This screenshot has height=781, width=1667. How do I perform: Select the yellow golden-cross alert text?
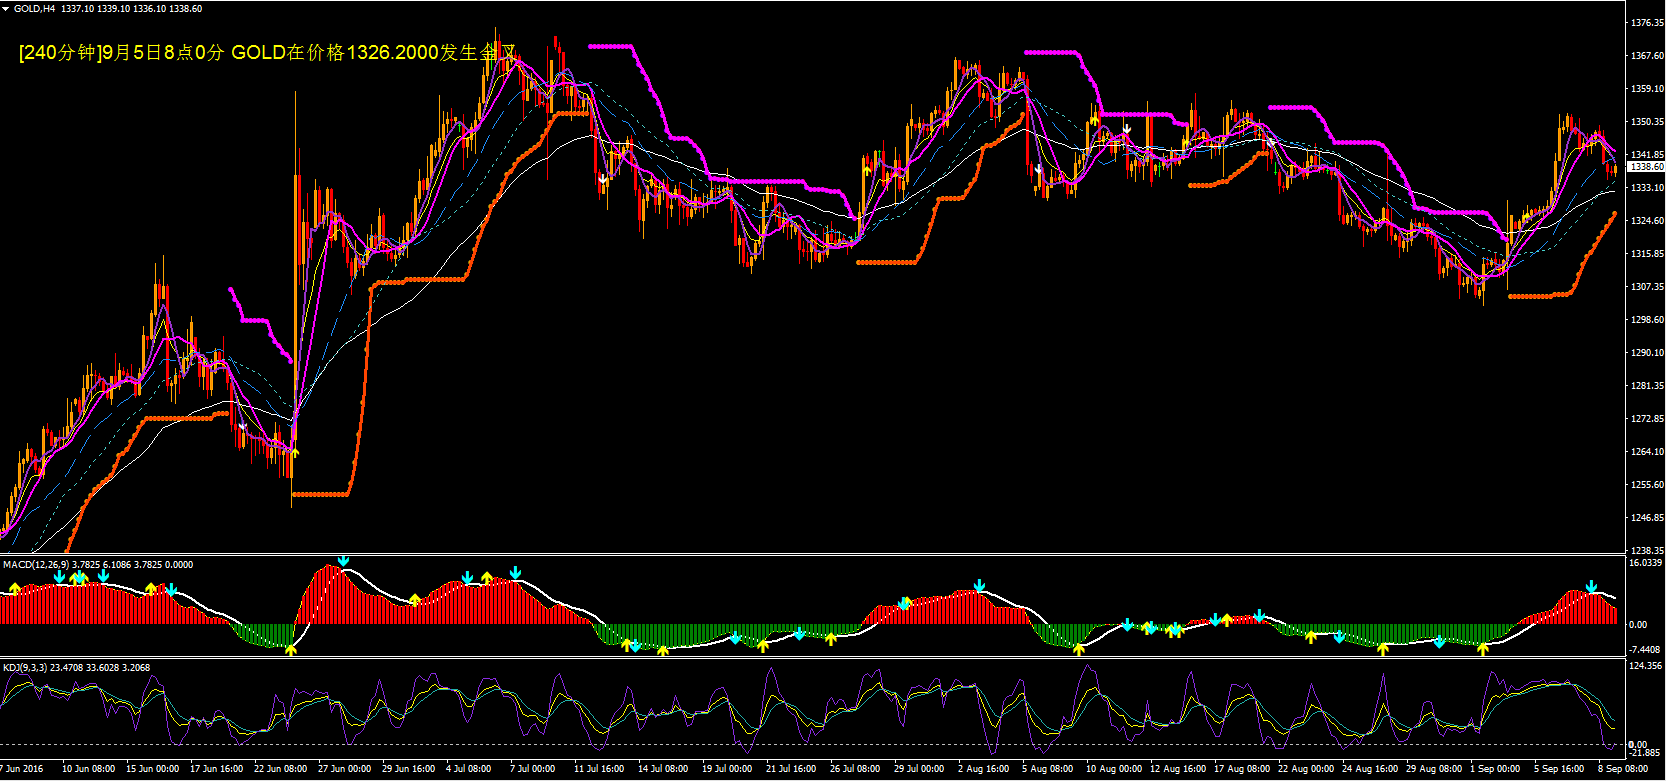click(268, 53)
